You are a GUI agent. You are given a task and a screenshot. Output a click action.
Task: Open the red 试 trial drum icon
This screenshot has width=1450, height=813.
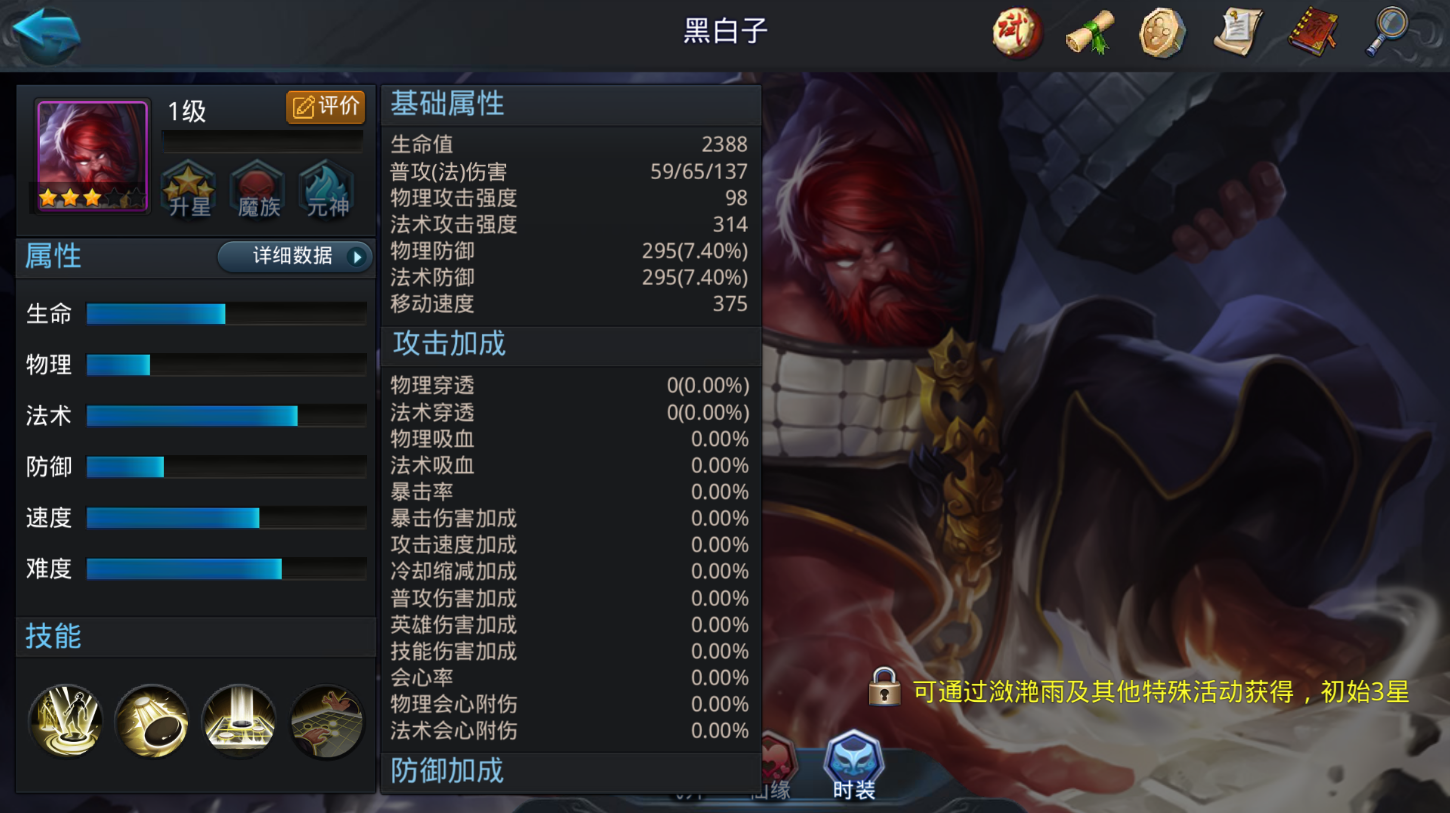click(x=1018, y=32)
